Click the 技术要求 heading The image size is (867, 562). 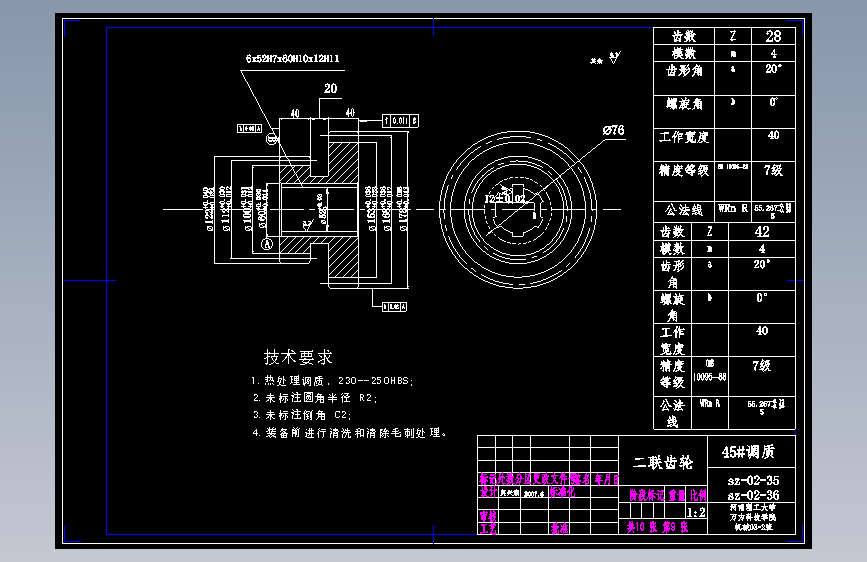298,357
